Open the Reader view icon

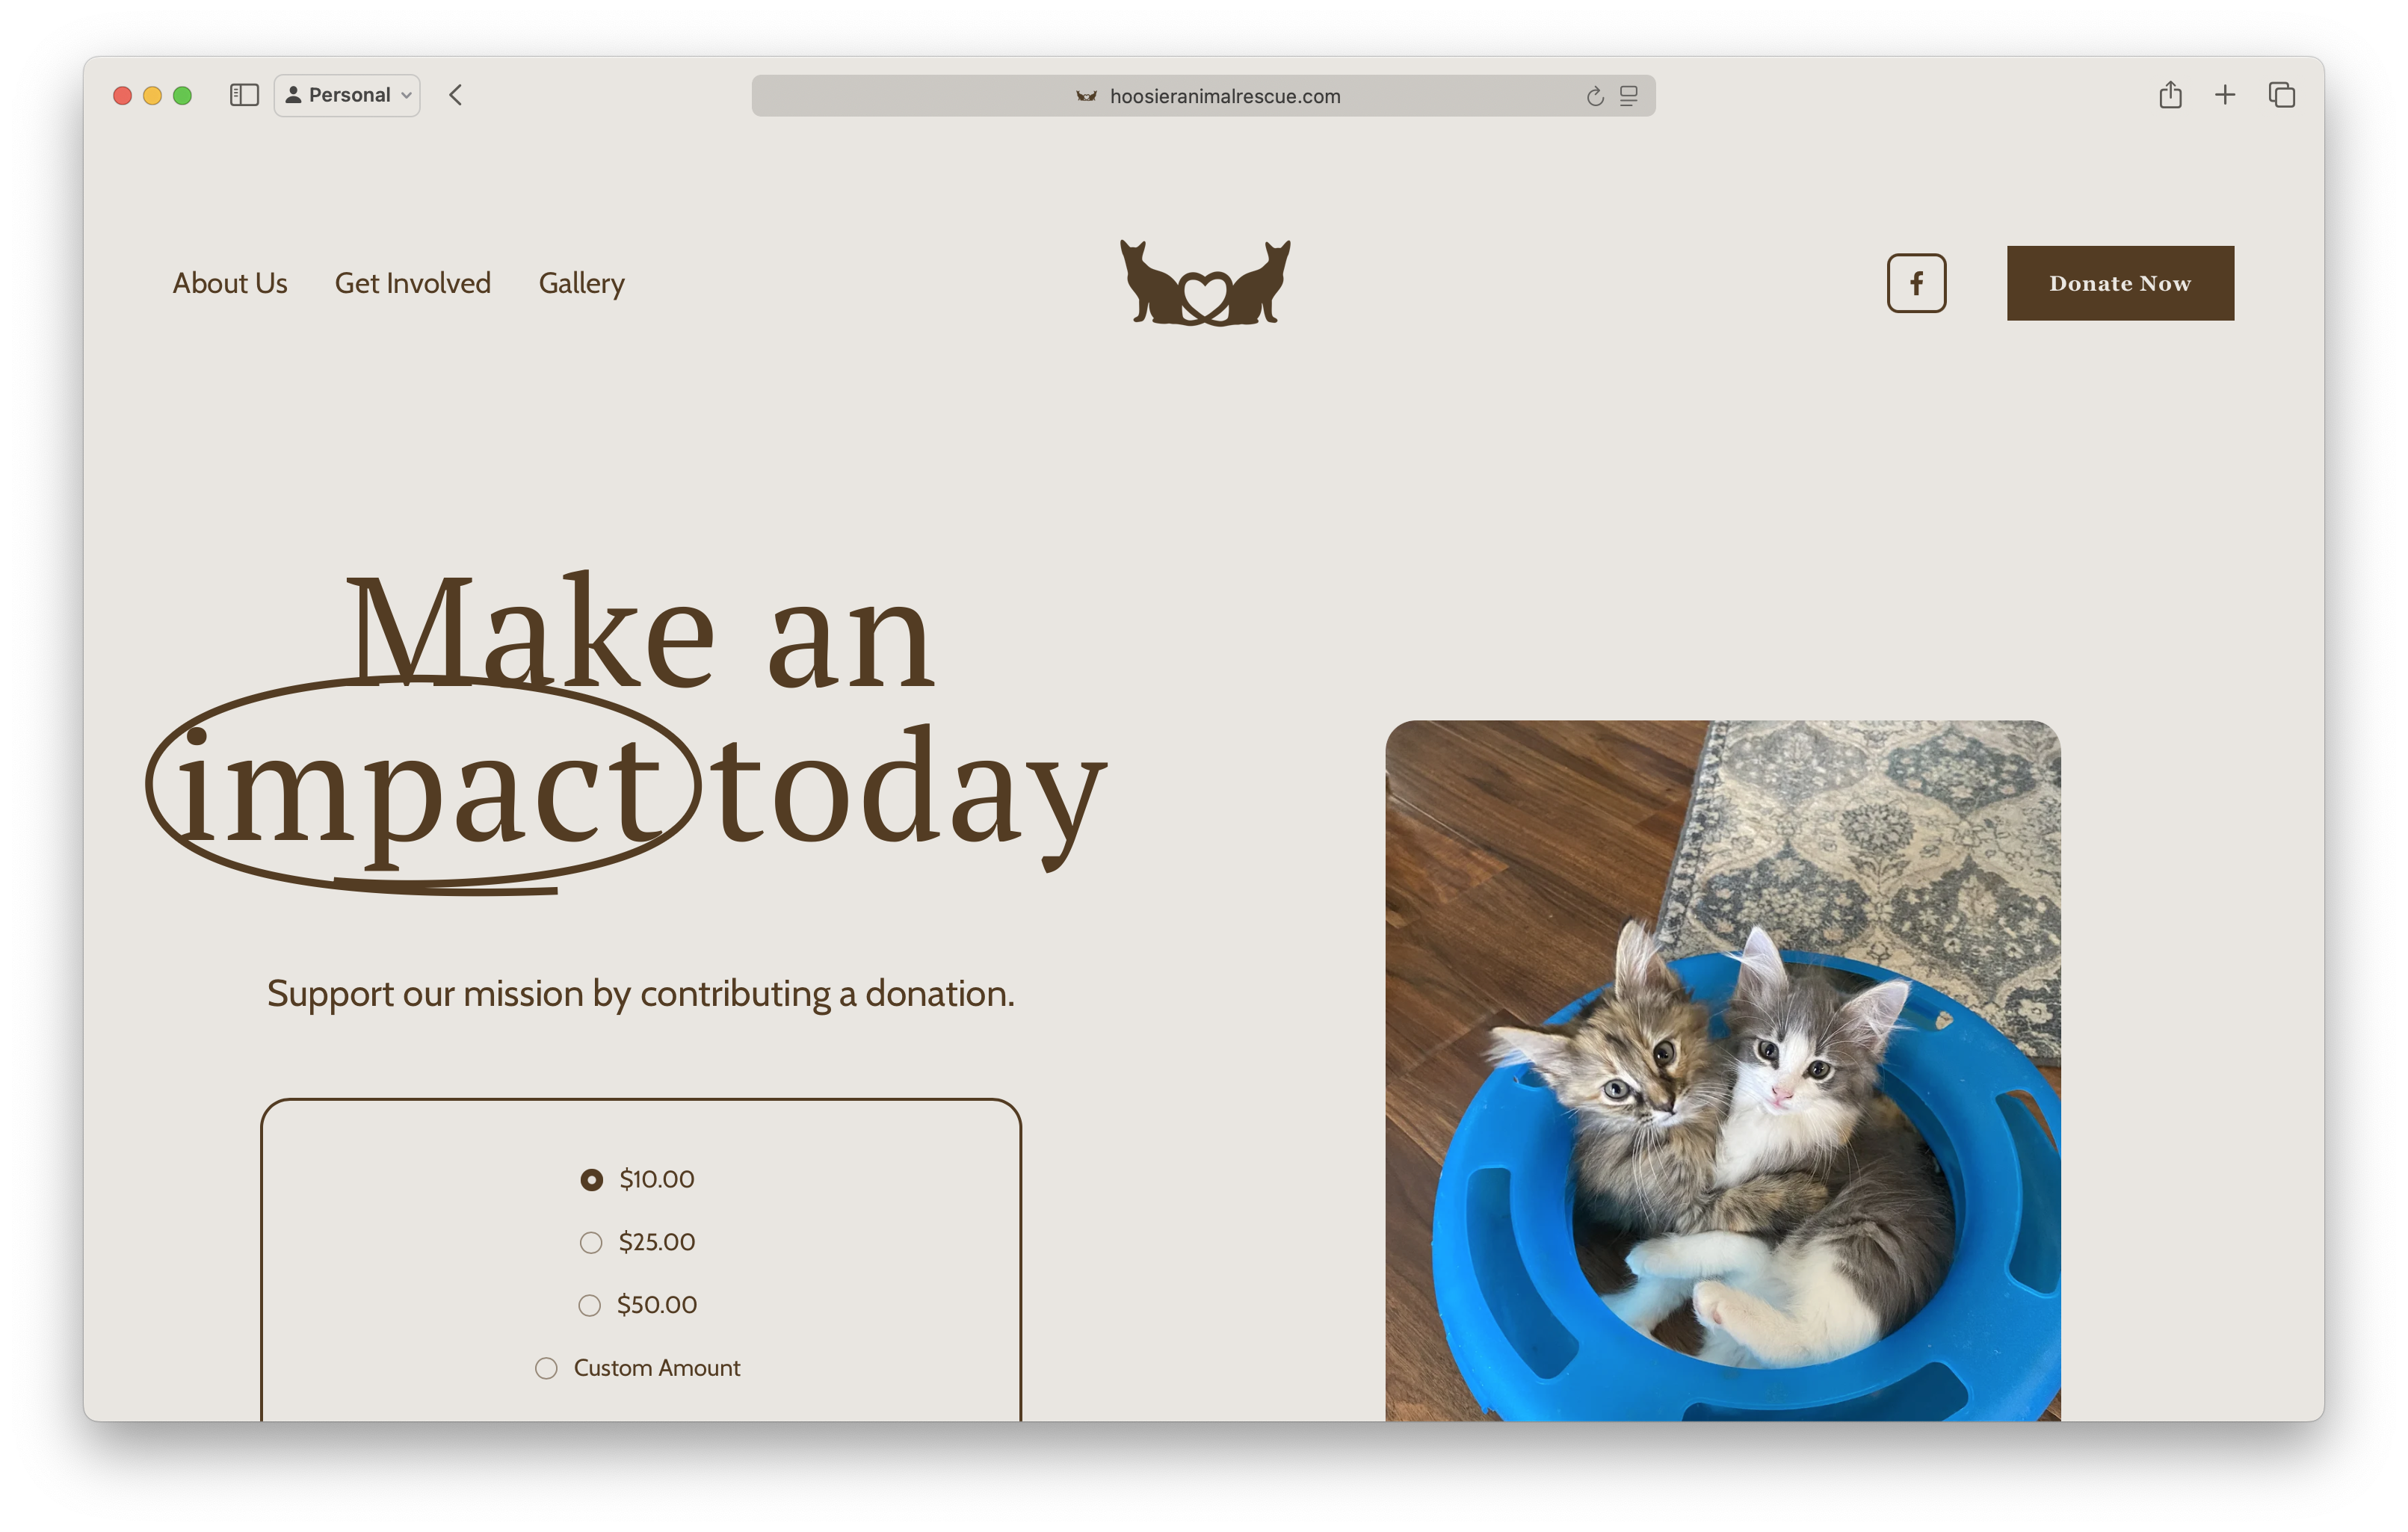coord(1629,96)
